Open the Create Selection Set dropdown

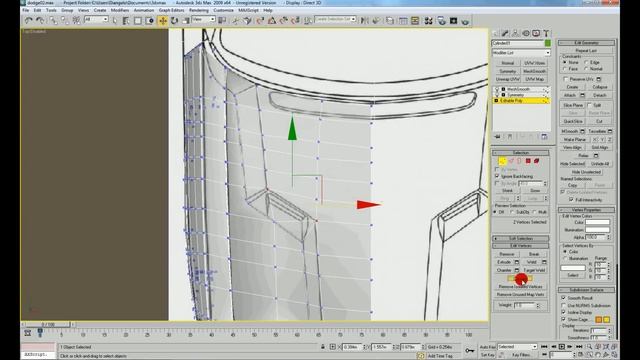335,20
